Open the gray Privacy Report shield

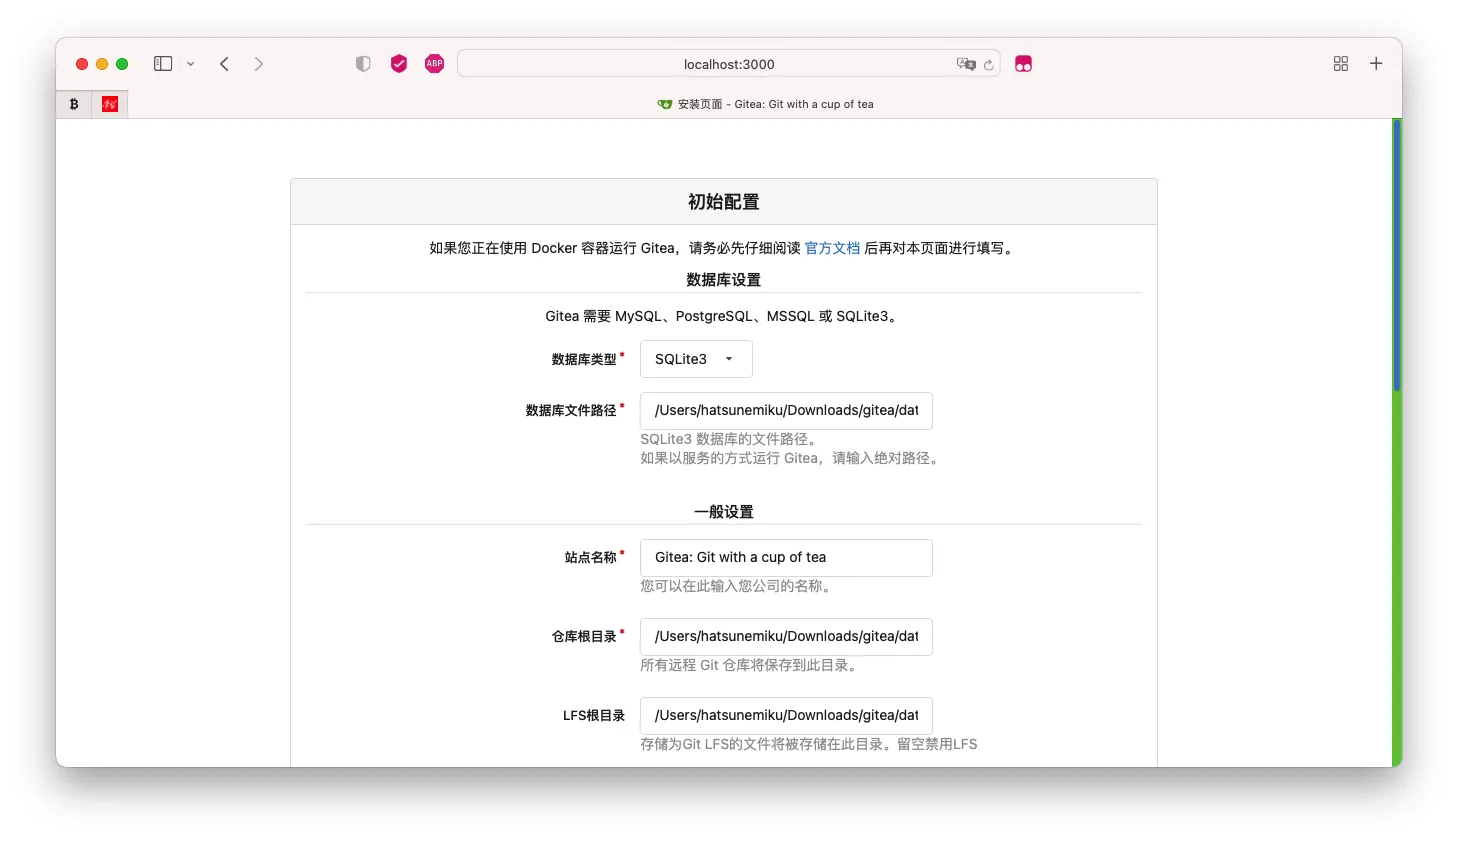pyautogui.click(x=363, y=64)
